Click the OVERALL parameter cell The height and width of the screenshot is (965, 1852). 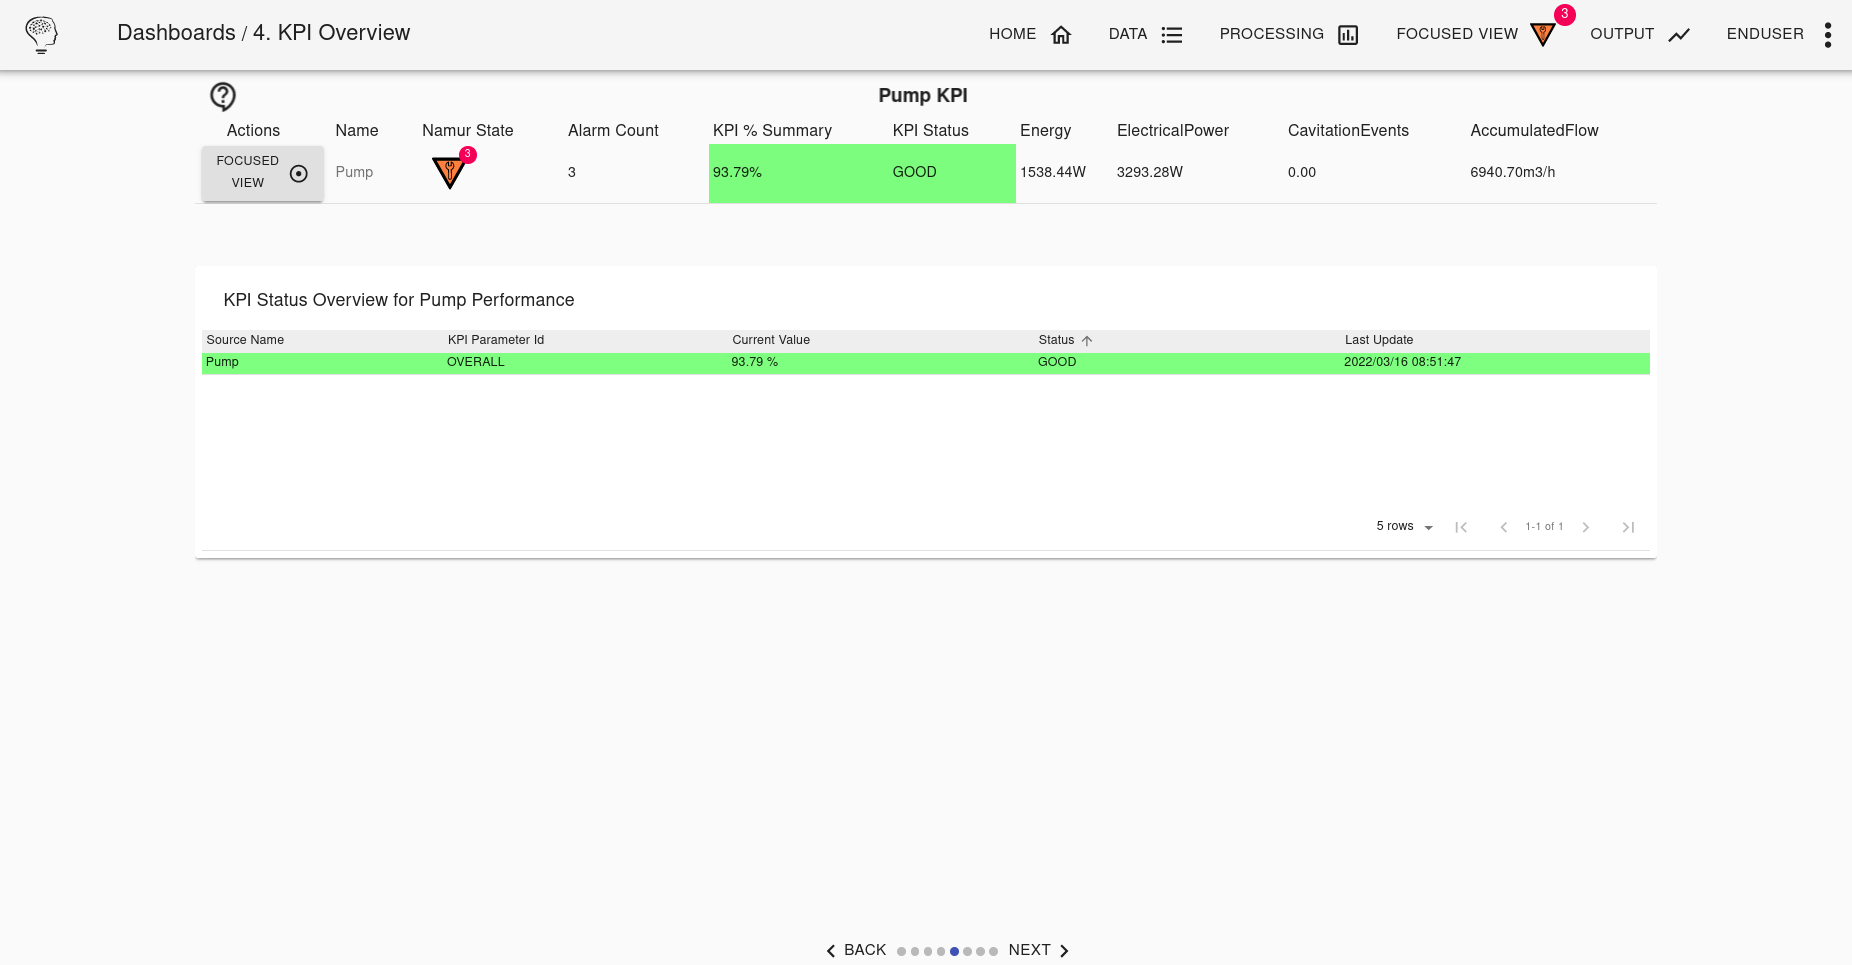[476, 362]
